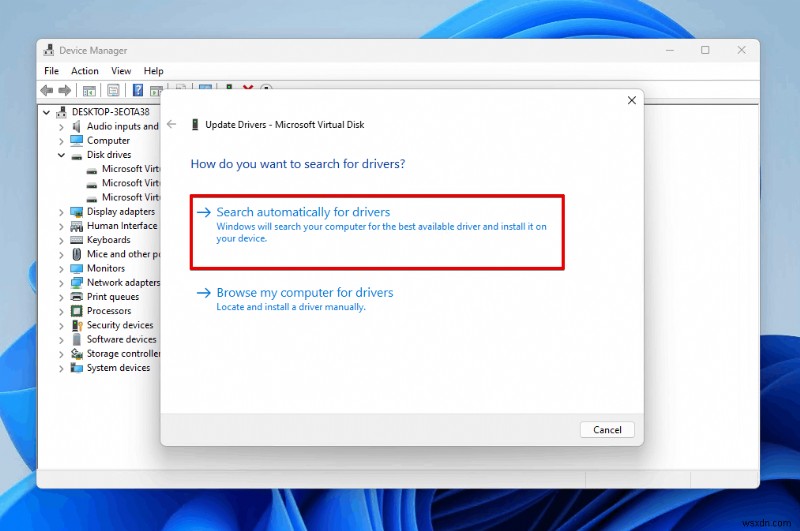The width and height of the screenshot is (800, 531).
Task: Click the Network adapters icon
Action: (x=77, y=283)
